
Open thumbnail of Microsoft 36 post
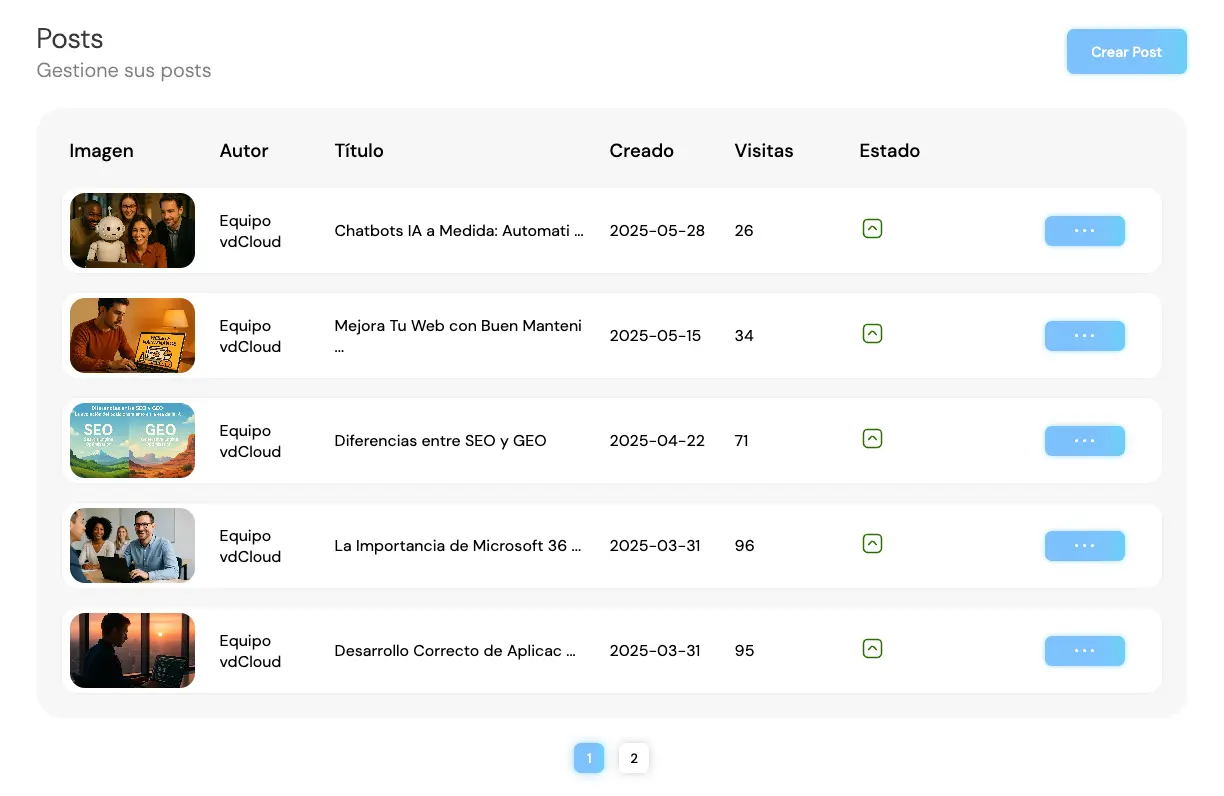coord(132,546)
